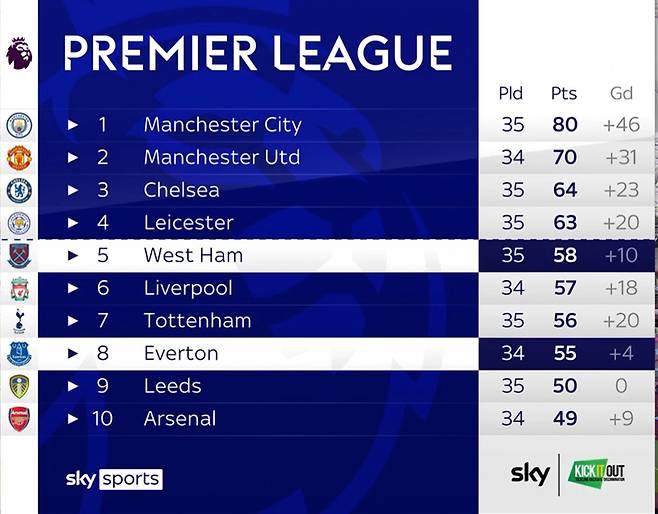Click the Everton team name row

tap(258, 353)
